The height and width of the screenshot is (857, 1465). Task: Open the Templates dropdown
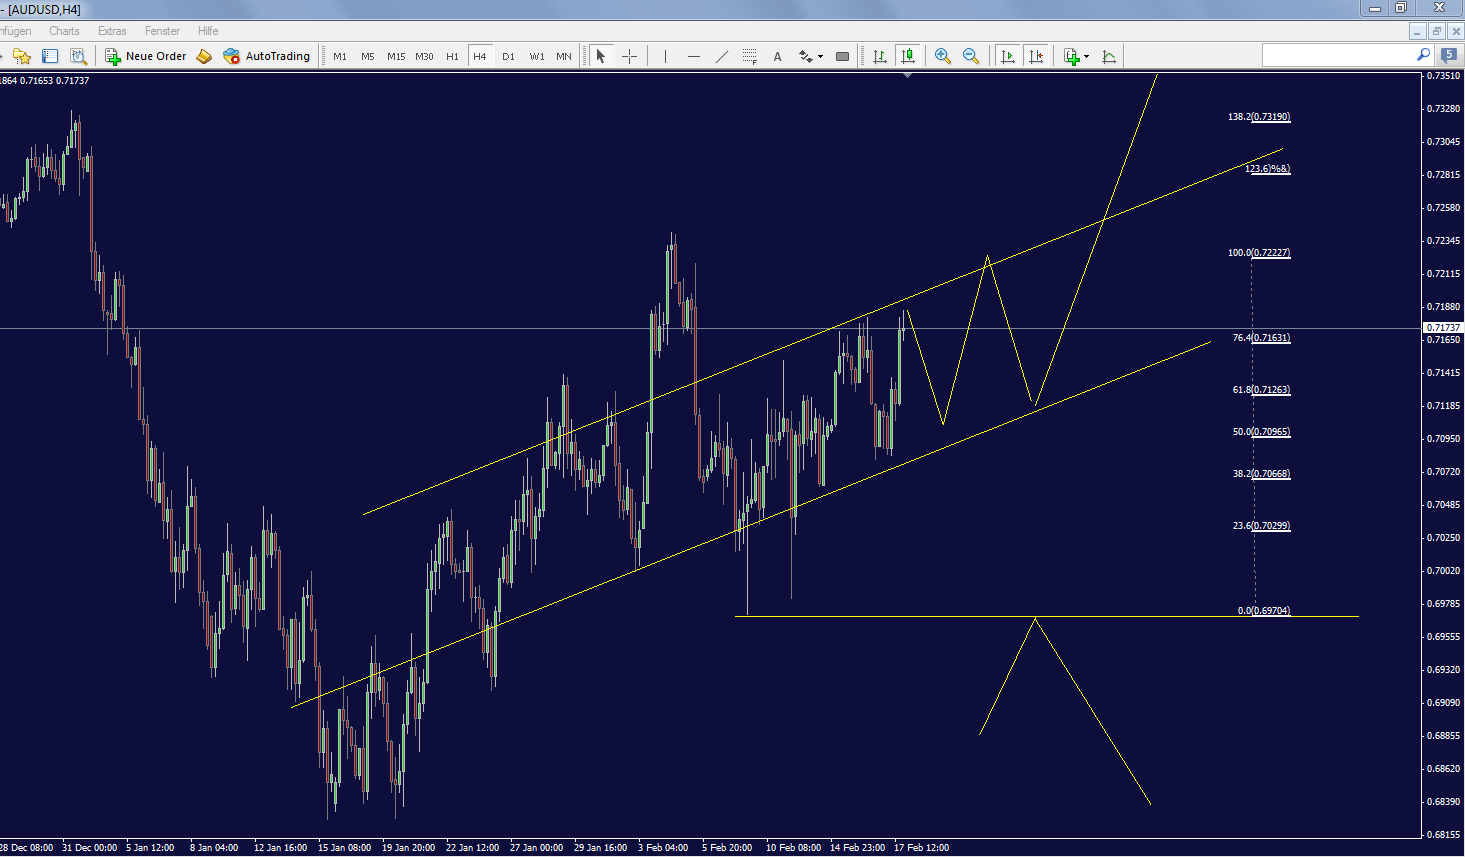(1109, 56)
